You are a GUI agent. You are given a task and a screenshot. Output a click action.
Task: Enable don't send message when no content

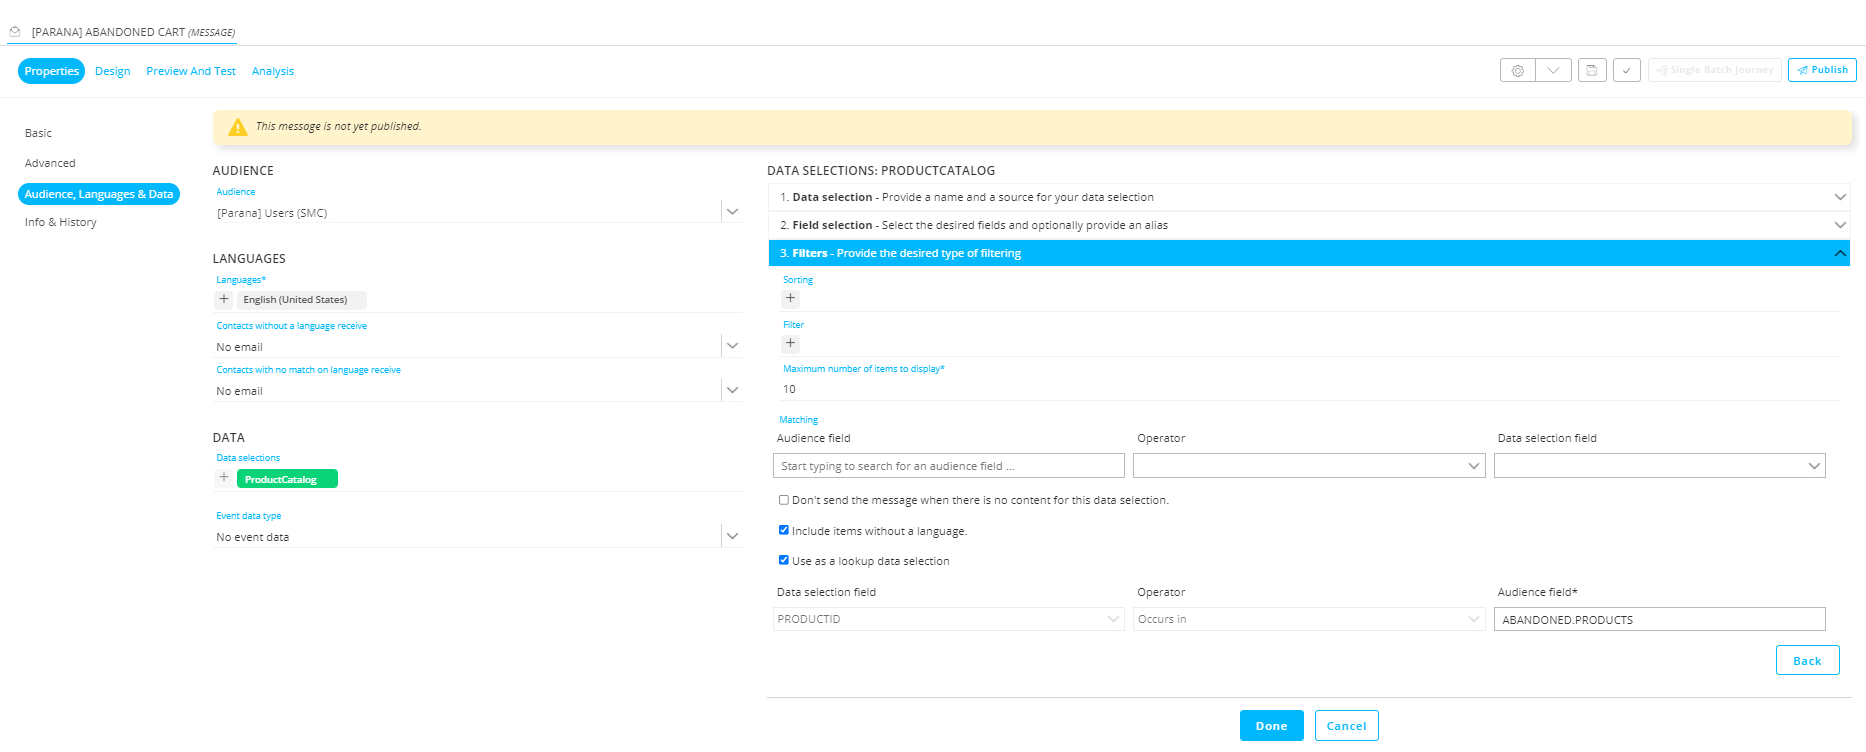pyautogui.click(x=784, y=500)
